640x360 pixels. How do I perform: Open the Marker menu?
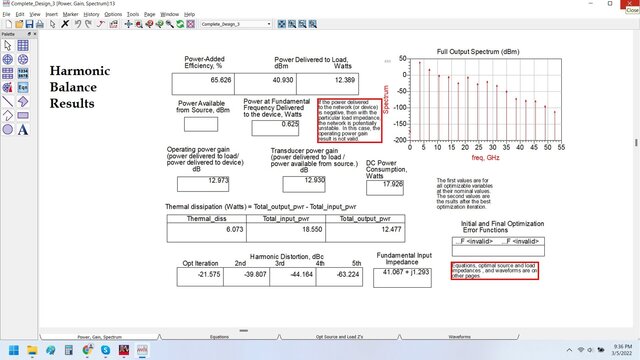pyautogui.click(x=70, y=14)
